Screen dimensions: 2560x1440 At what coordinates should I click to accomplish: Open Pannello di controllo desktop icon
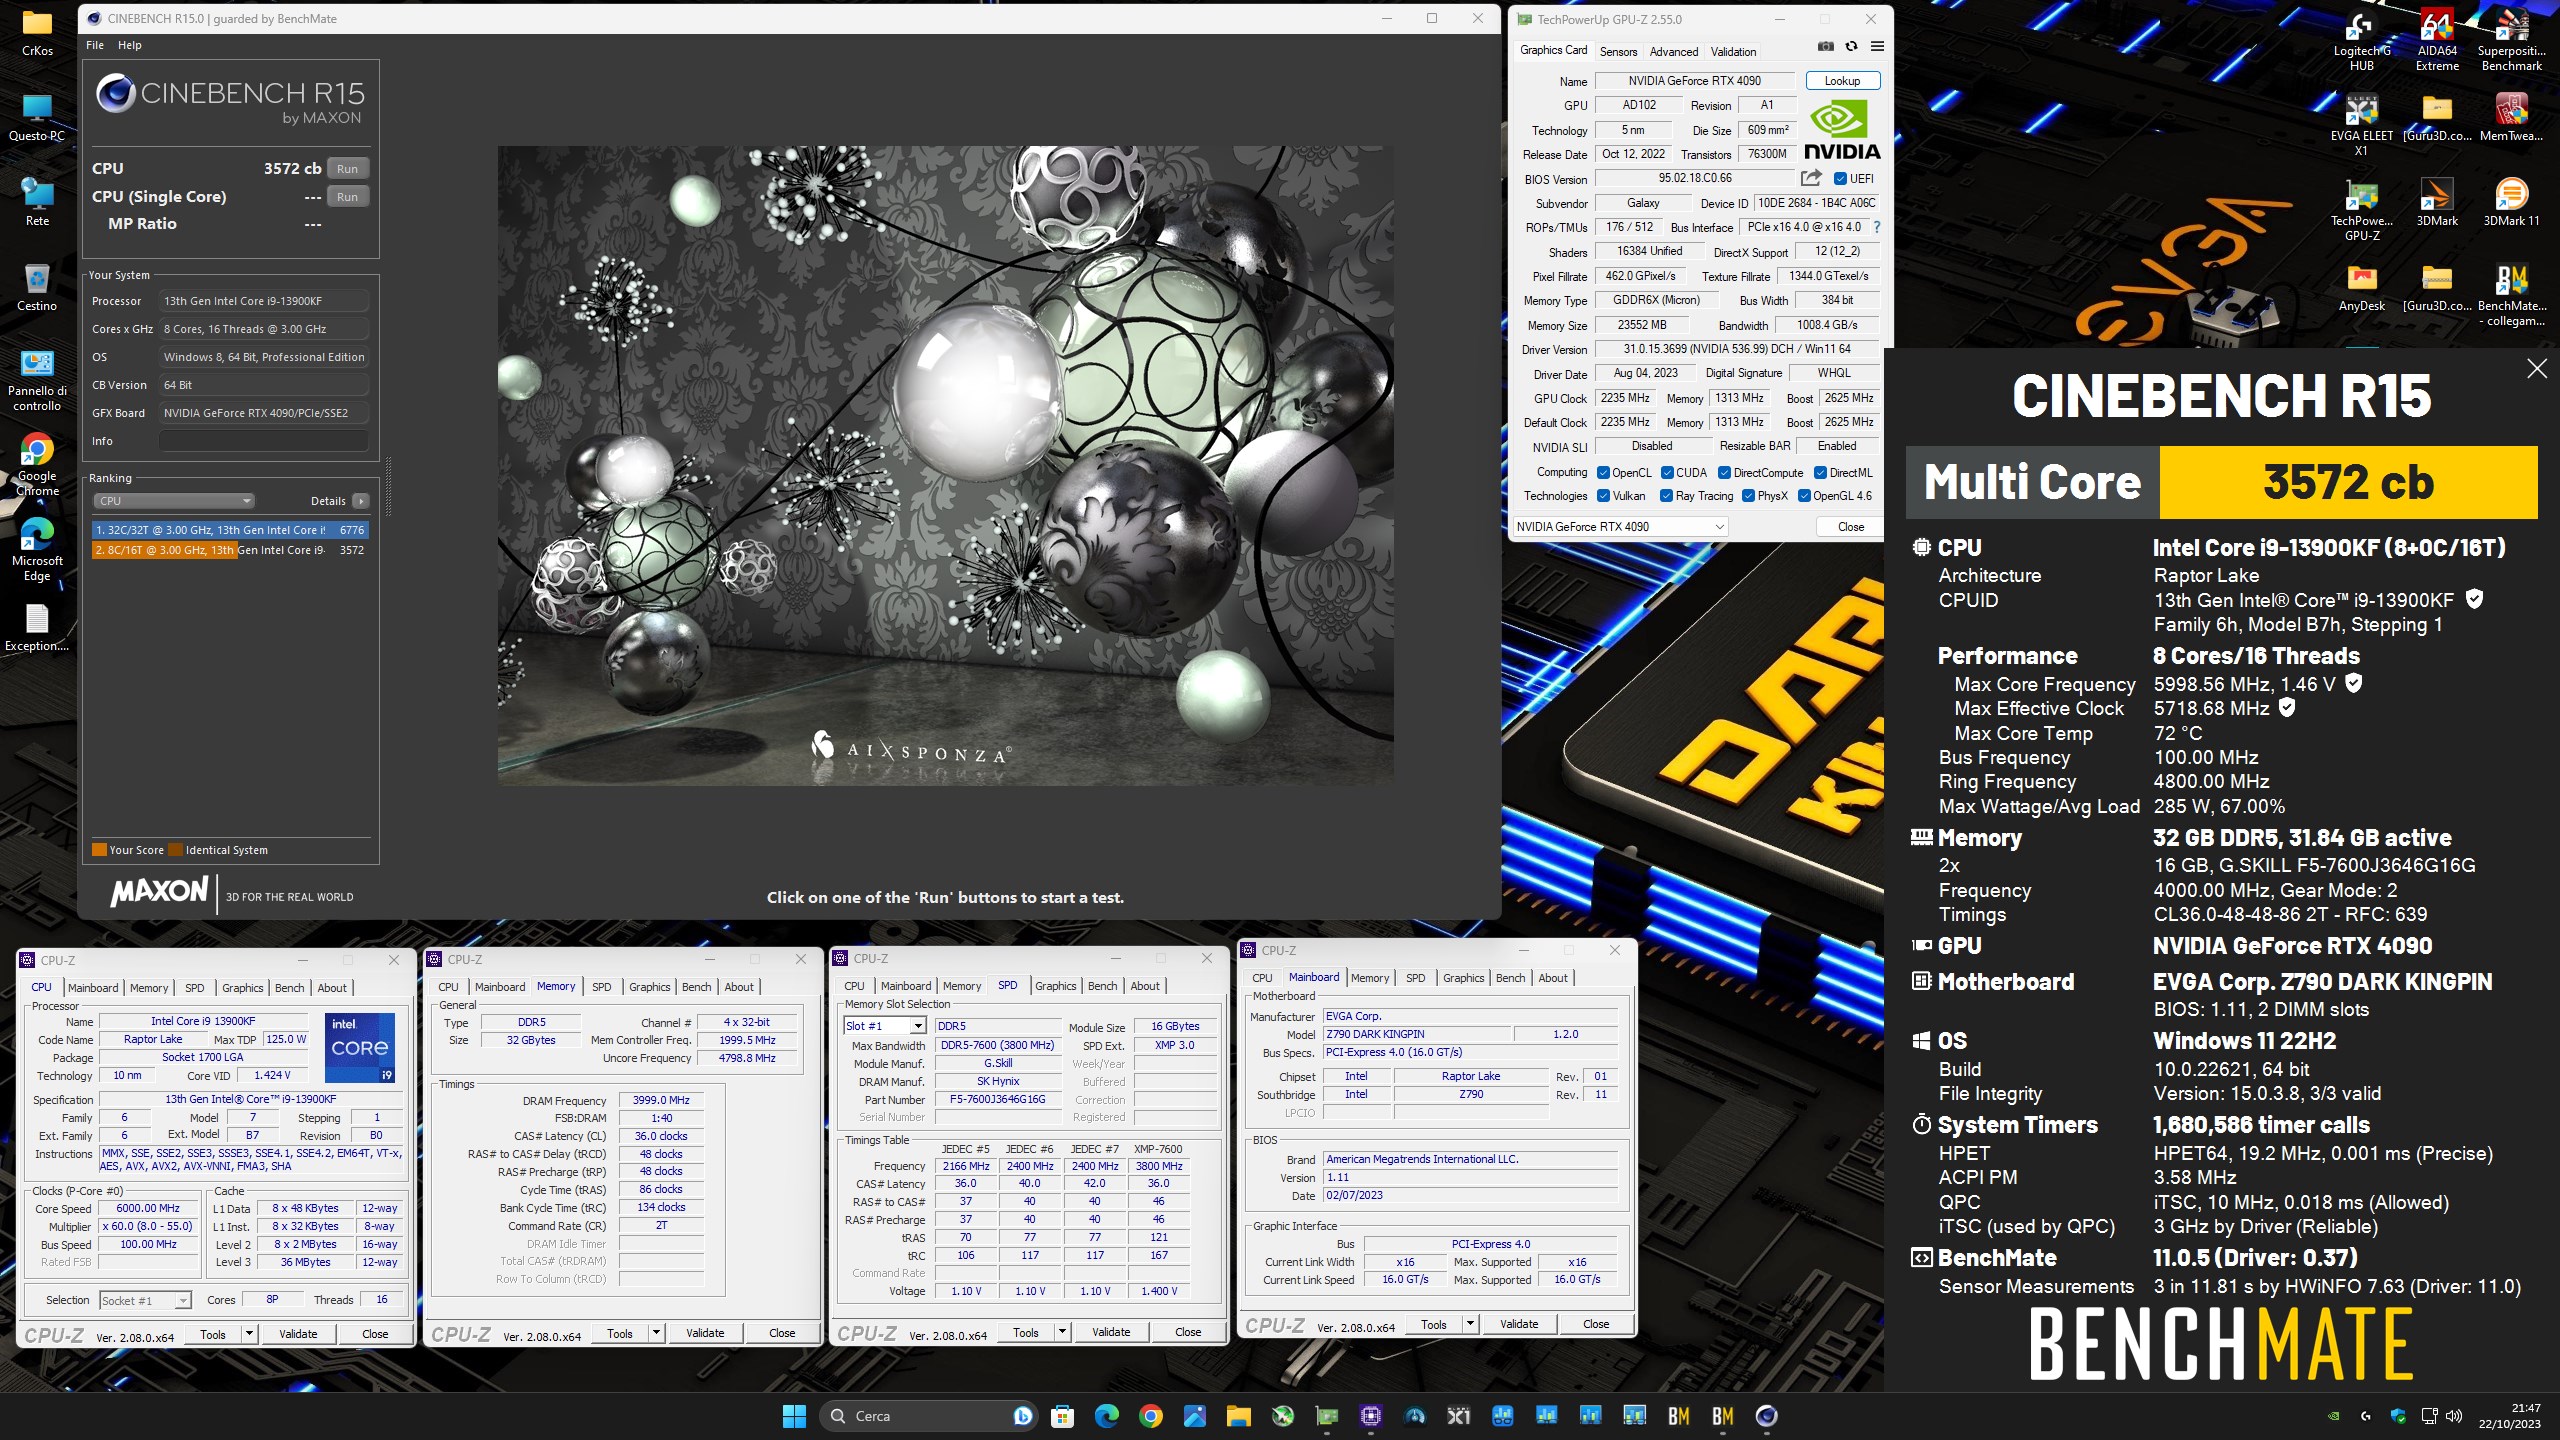(x=37, y=380)
